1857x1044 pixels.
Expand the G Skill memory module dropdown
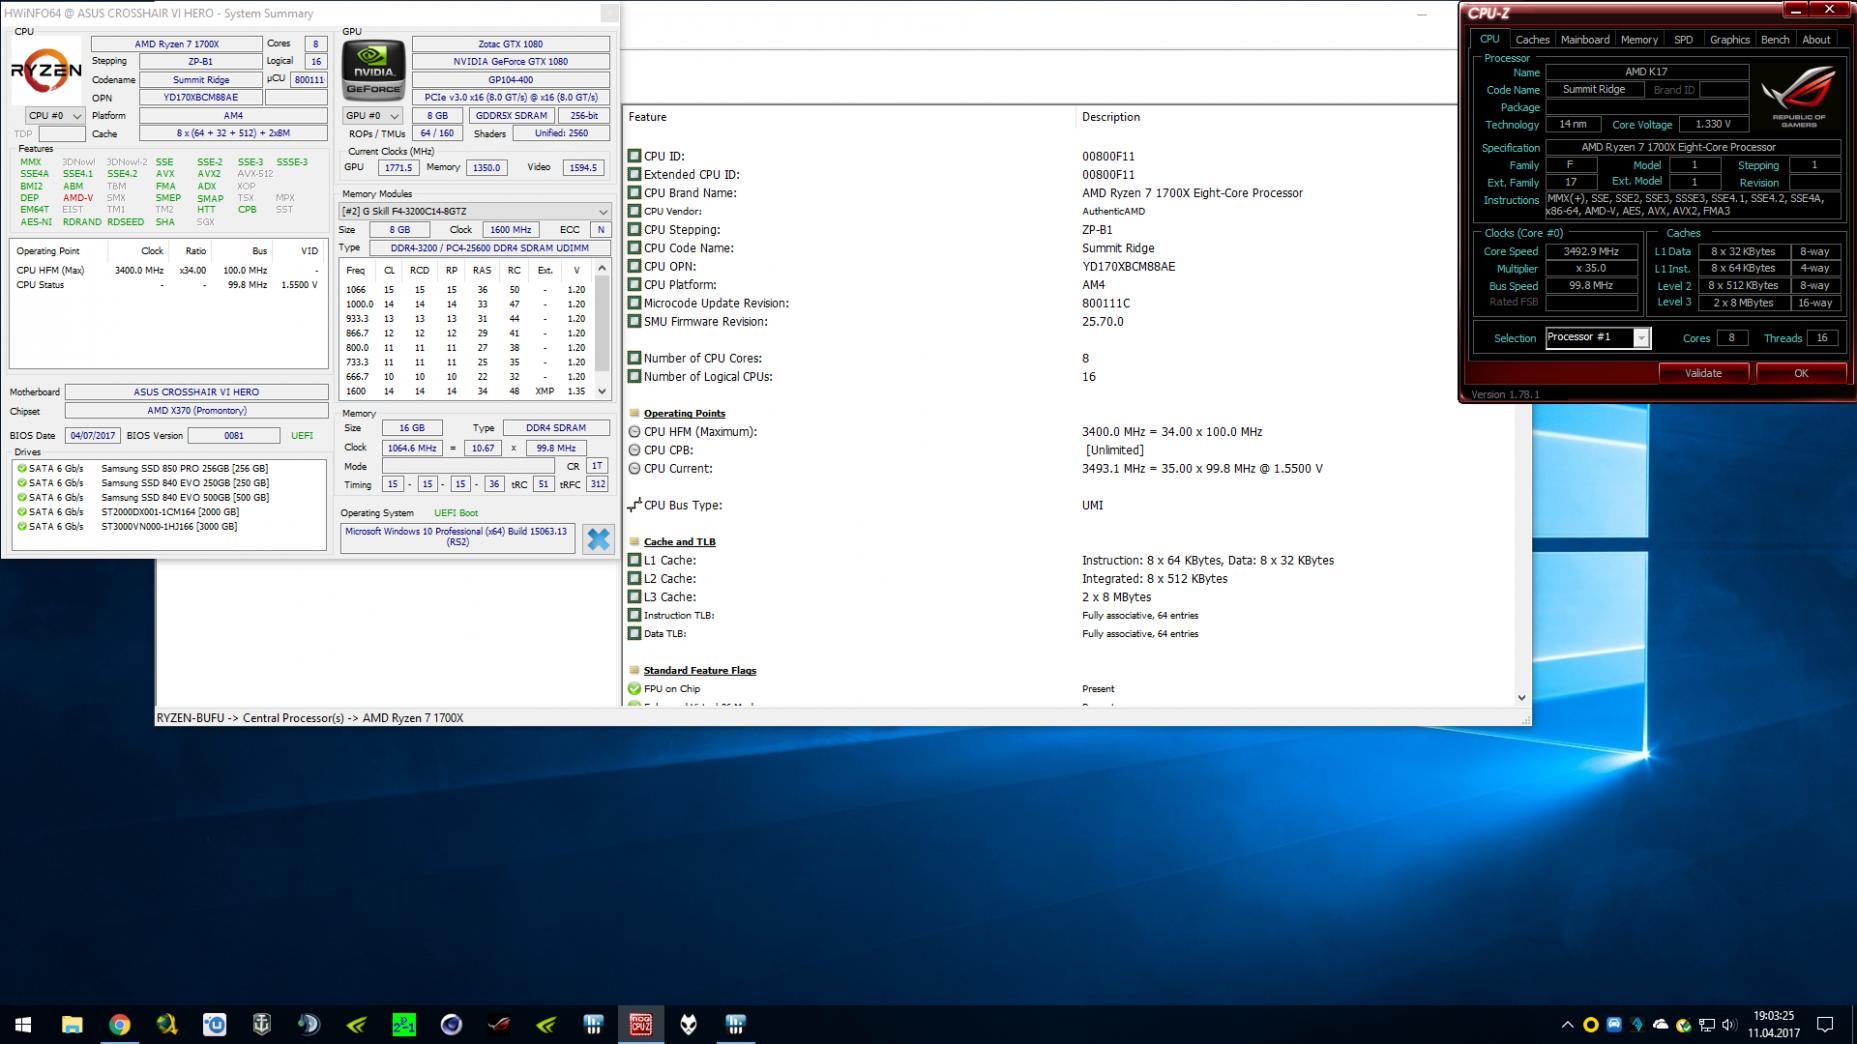click(475, 211)
